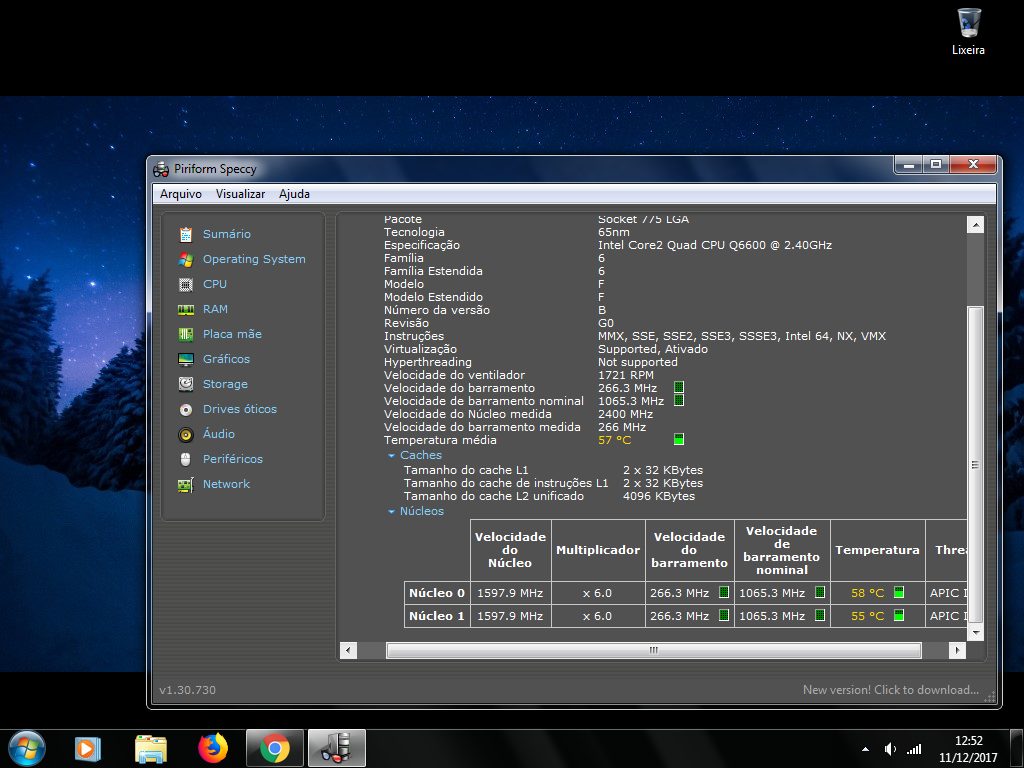The width and height of the screenshot is (1024, 768).
Task: Click the CPU chip icon in sidebar
Action: point(186,284)
